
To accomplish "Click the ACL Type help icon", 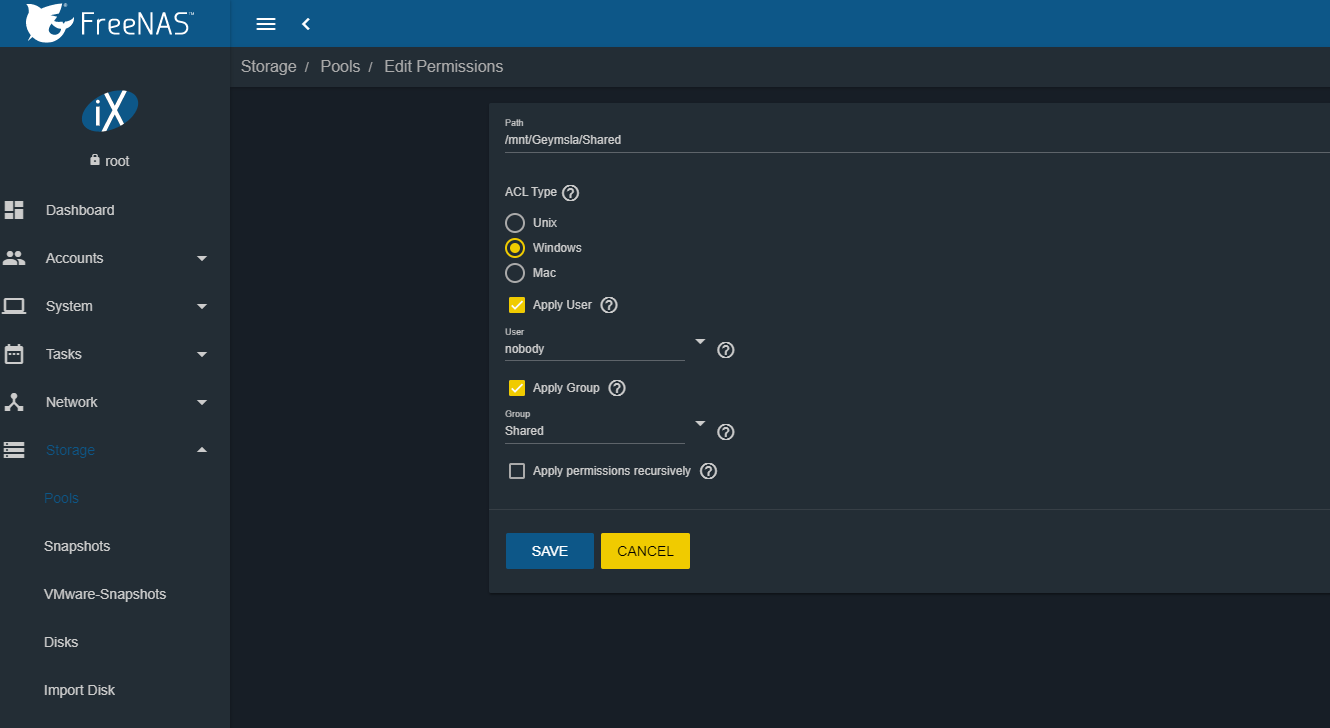I will pos(571,193).
